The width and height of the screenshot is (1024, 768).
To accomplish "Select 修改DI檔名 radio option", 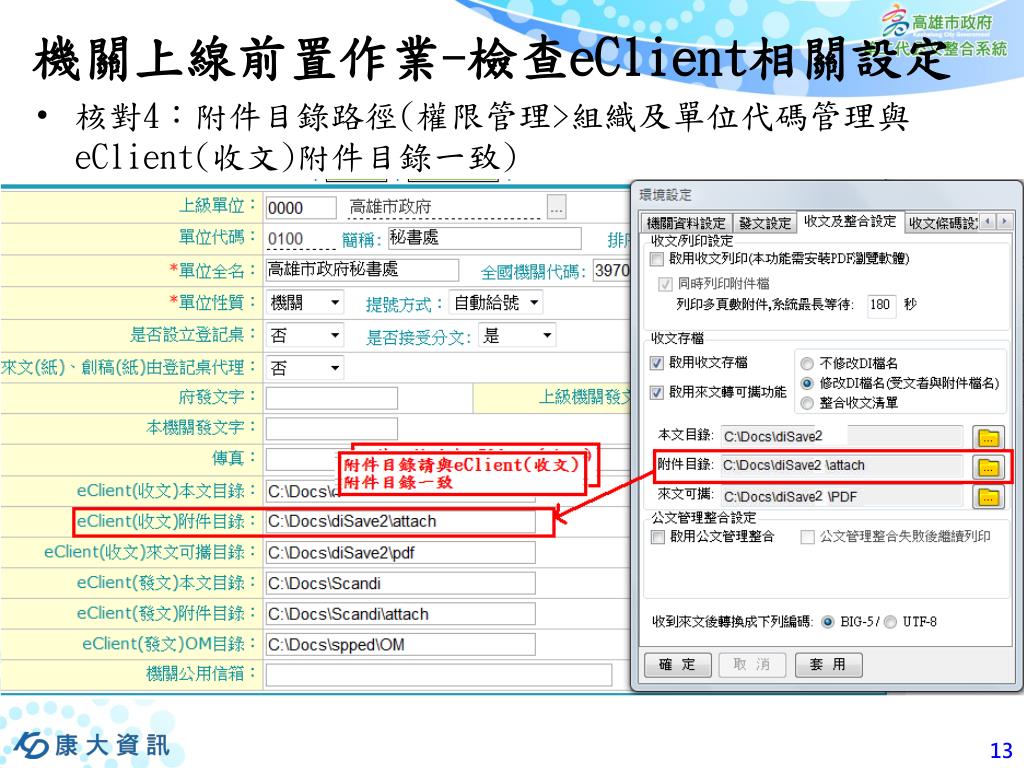I will tap(807, 383).
